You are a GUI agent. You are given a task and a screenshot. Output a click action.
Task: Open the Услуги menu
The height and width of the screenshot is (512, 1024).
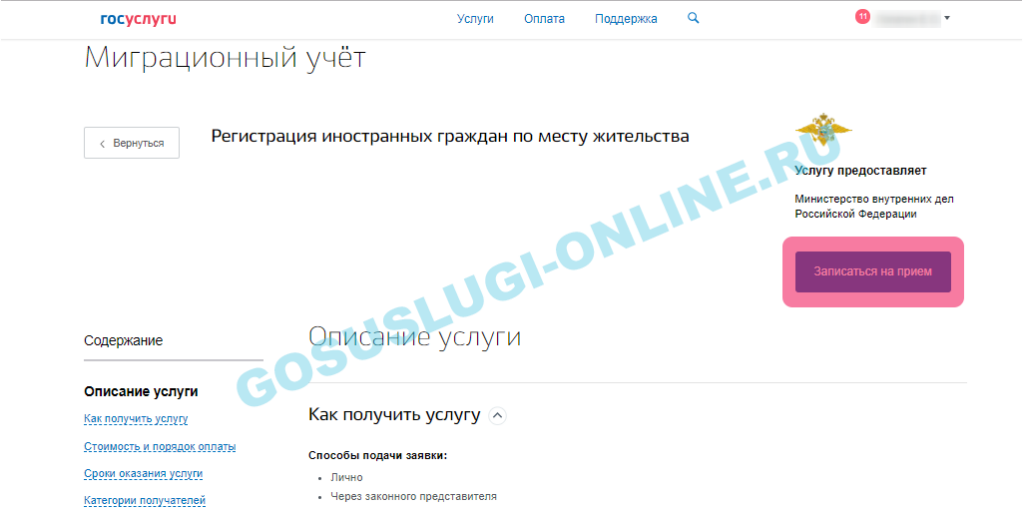tap(475, 19)
